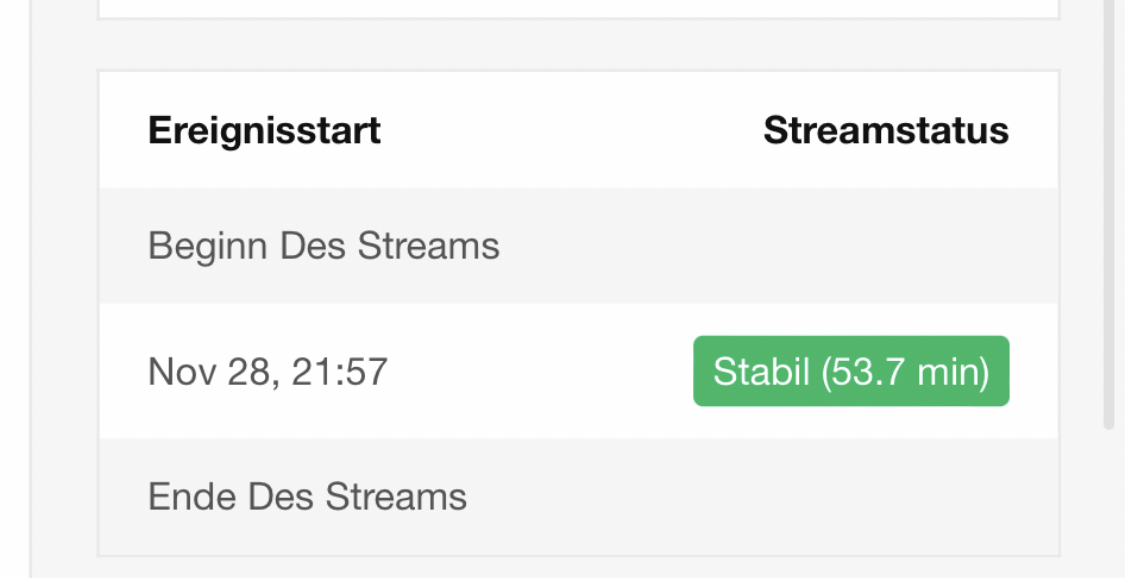Image resolution: width=1125 pixels, height=578 pixels.
Task: Select the Beginn Des Streams row label
Action: pos(324,246)
